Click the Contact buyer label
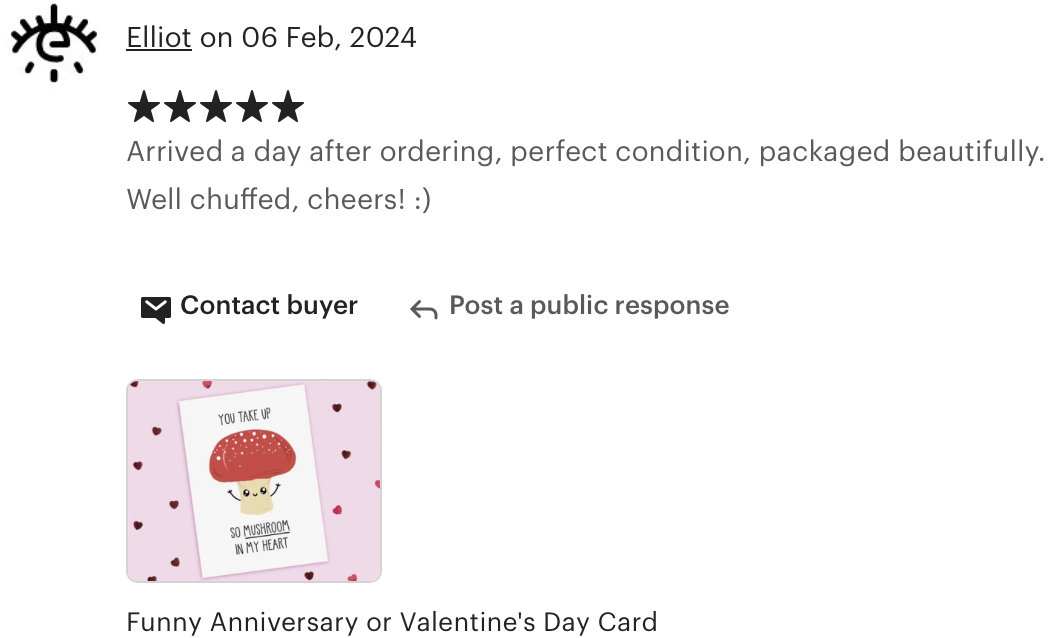The height and width of the screenshot is (638, 1048). click(269, 305)
